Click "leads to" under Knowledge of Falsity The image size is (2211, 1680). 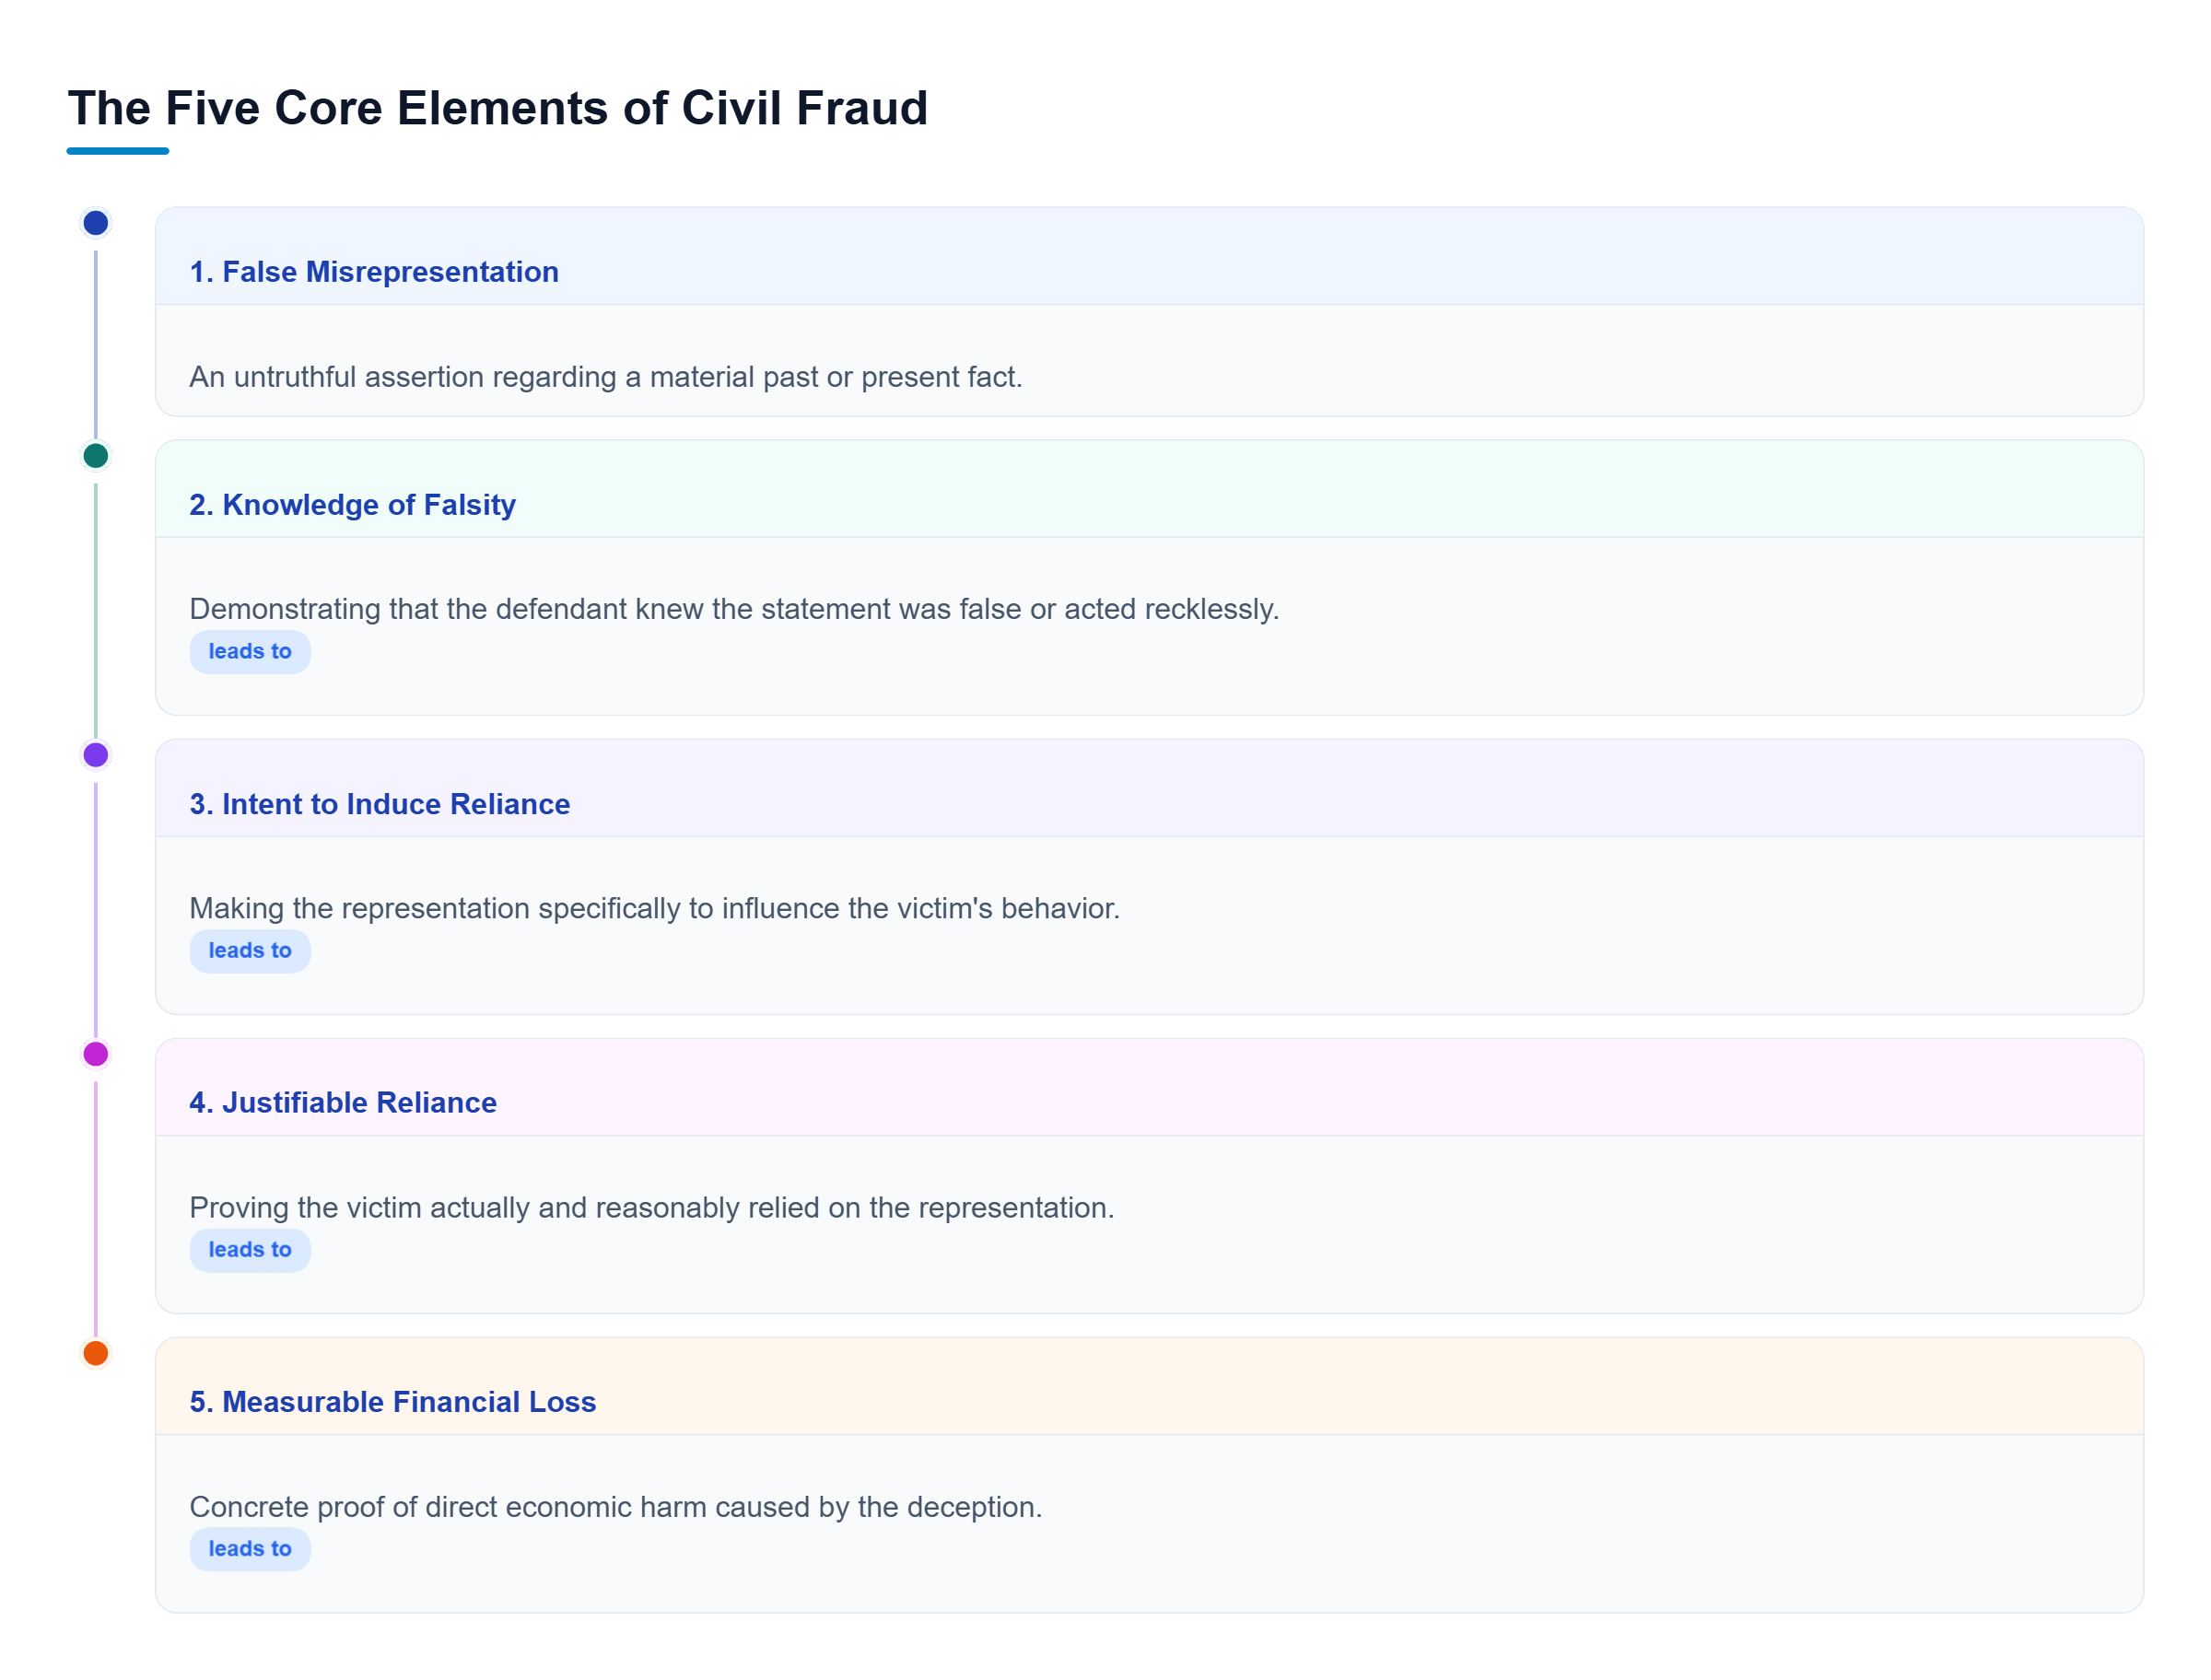click(250, 652)
